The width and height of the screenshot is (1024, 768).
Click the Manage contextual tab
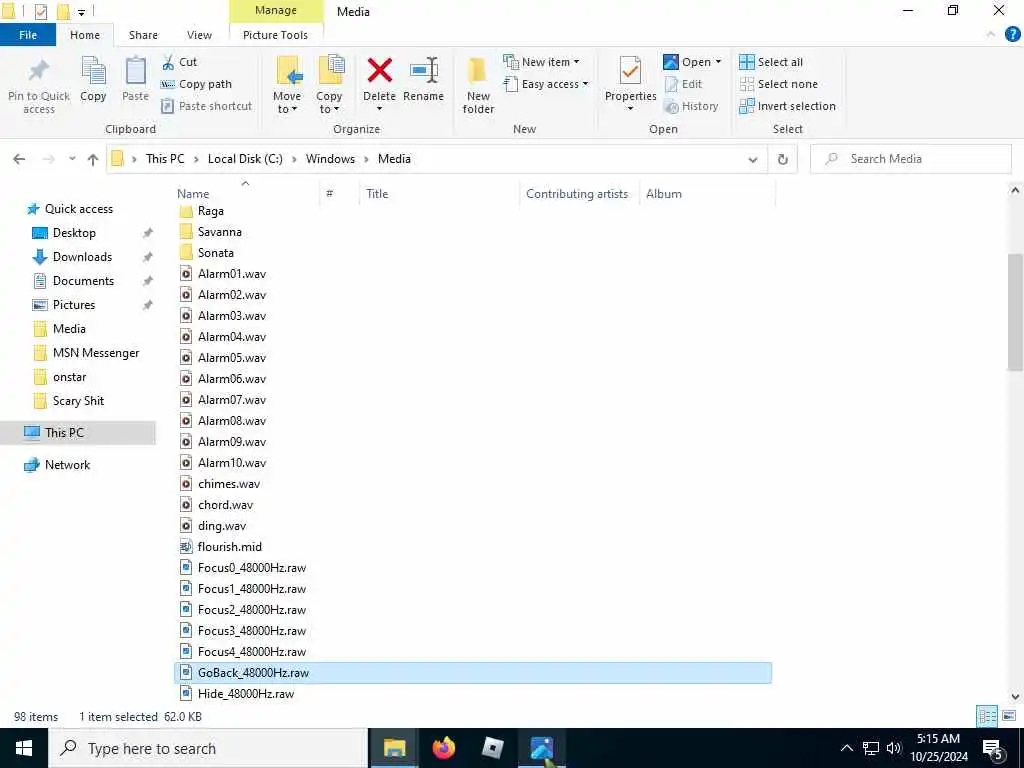click(276, 10)
